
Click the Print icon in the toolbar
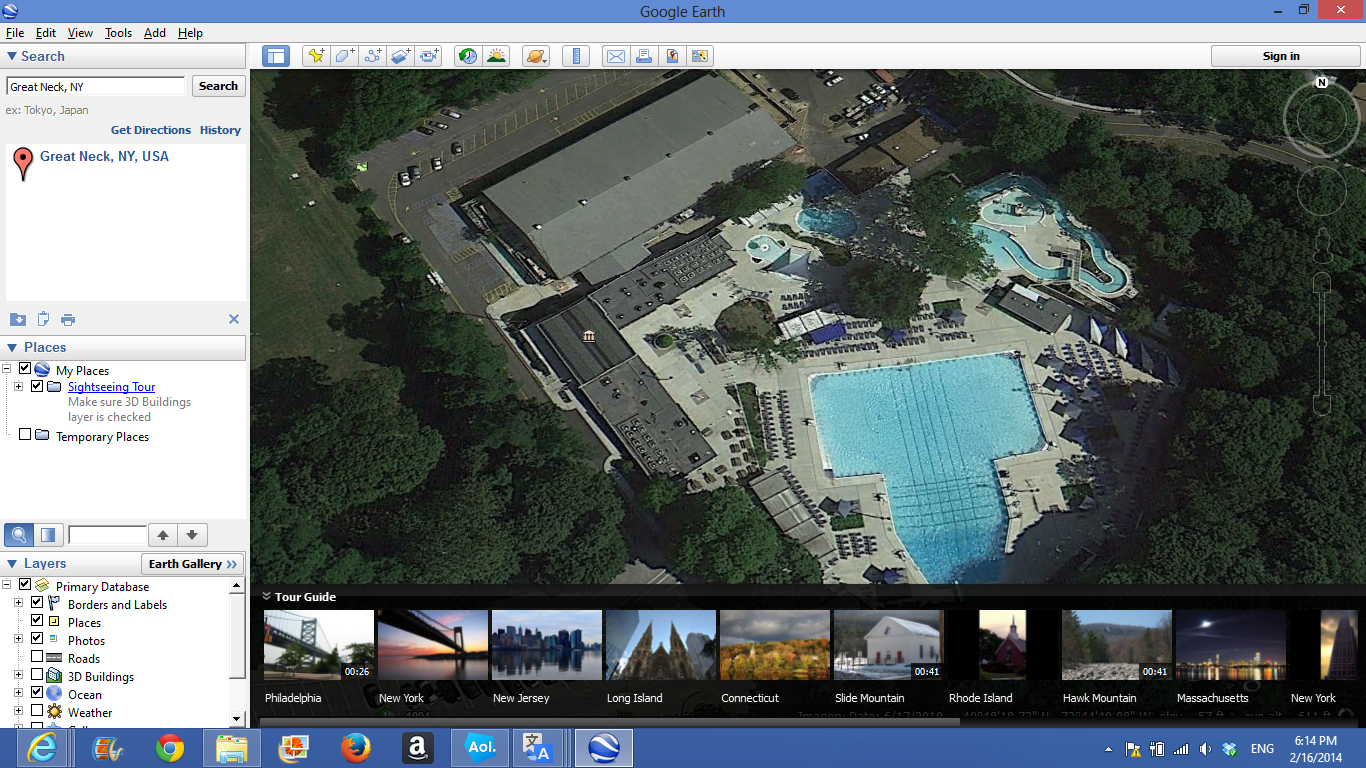[644, 56]
